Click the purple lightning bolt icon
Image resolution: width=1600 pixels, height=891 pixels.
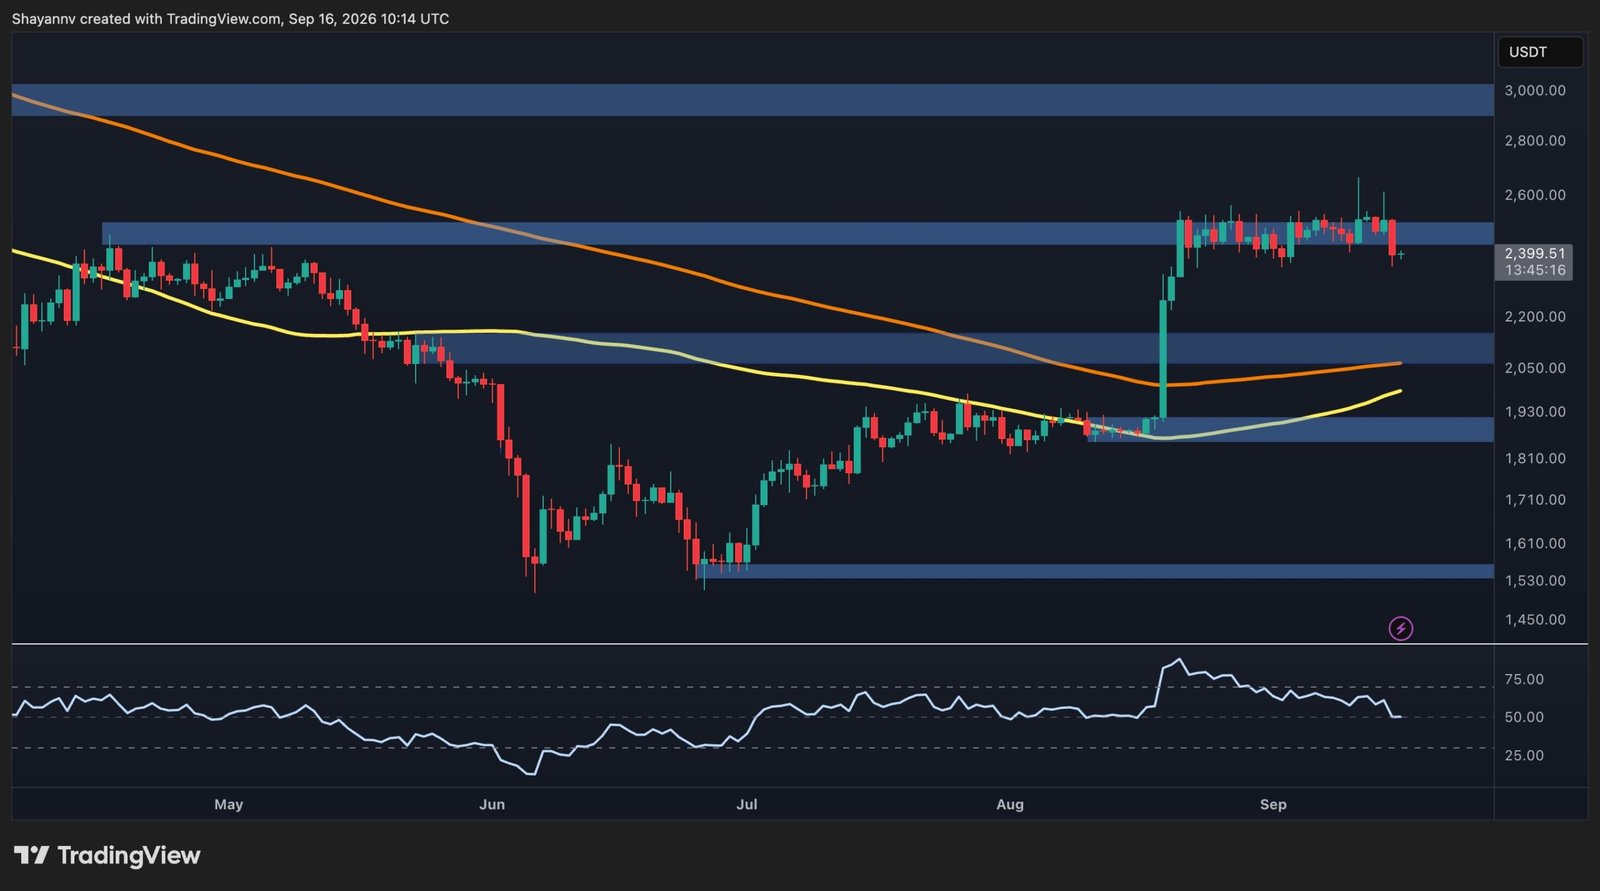click(x=1401, y=628)
